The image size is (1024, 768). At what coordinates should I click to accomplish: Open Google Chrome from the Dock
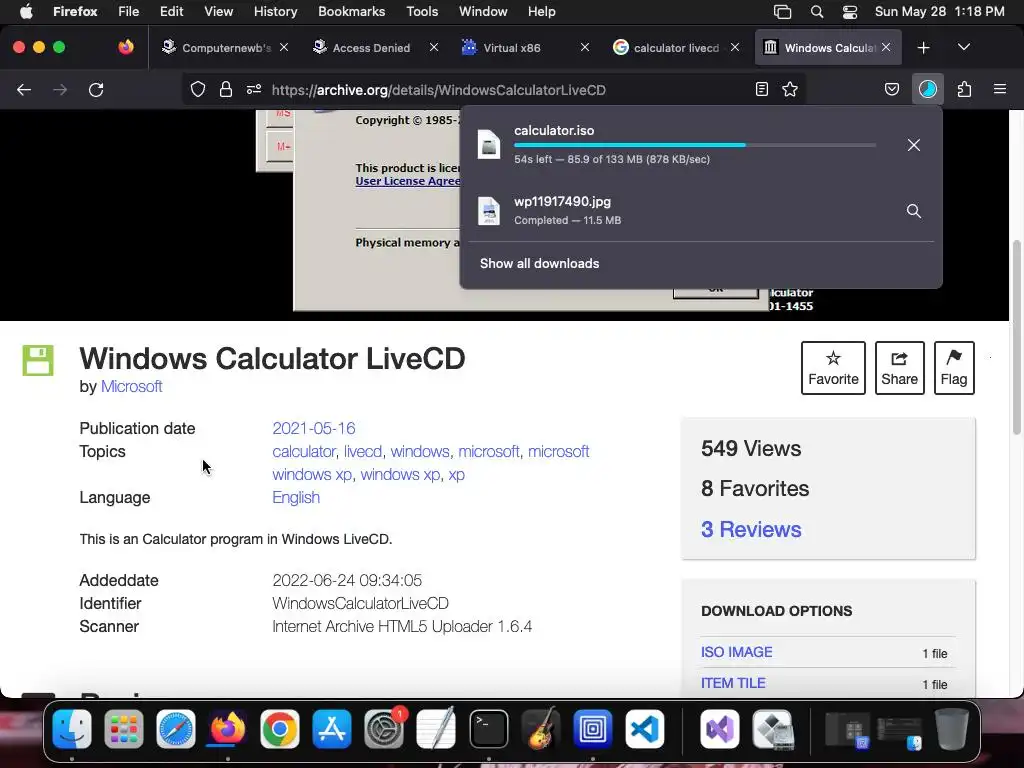tap(280, 729)
